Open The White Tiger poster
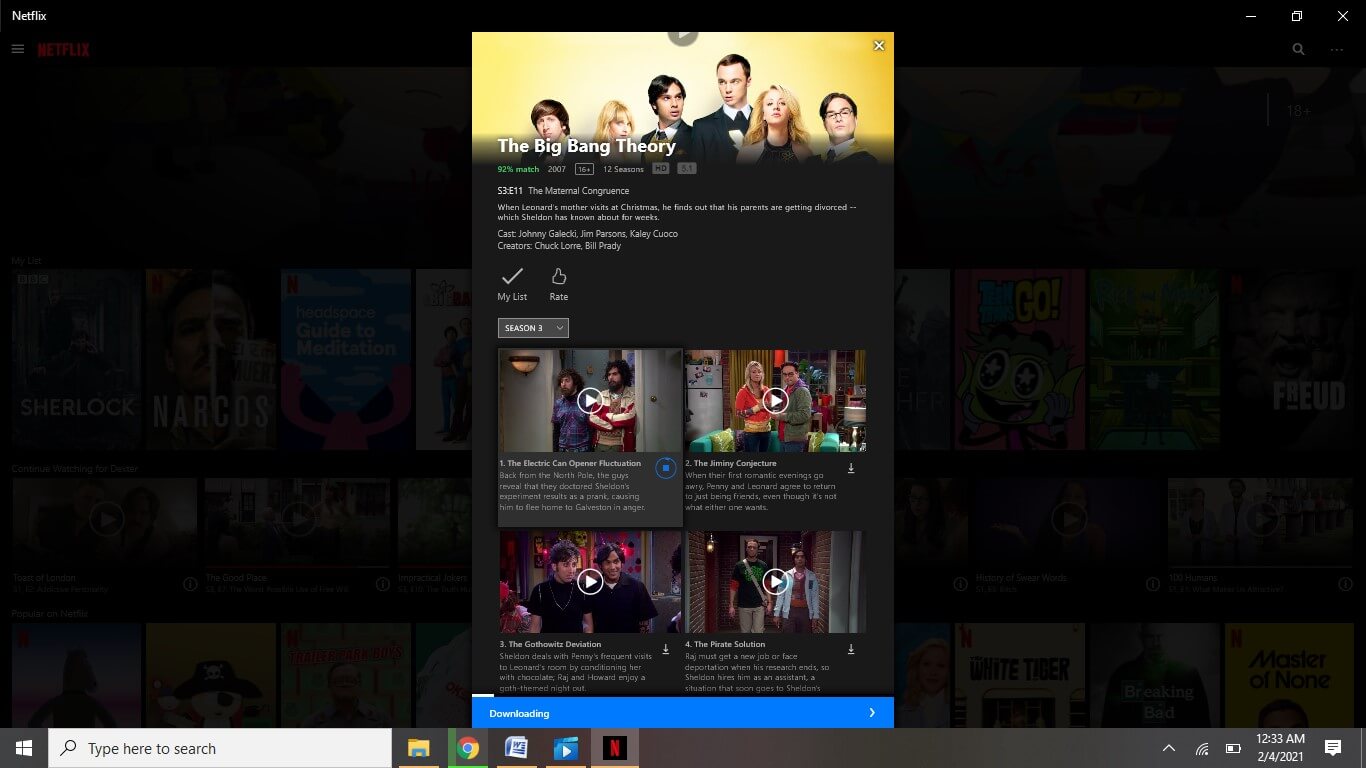This screenshot has width=1366, height=768. (1020, 675)
